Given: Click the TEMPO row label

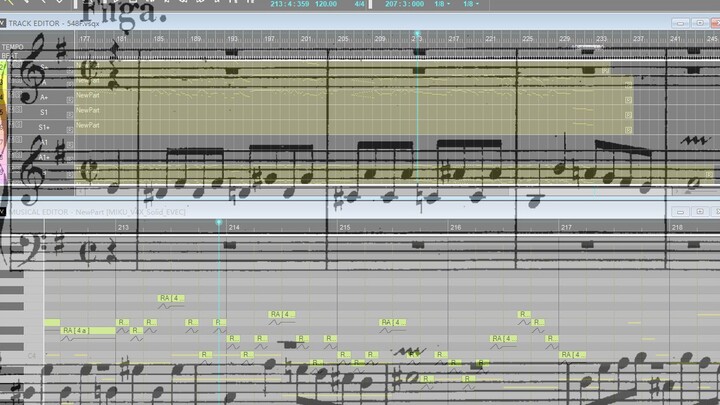Looking at the screenshot, I should pyautogui.click(x=12, y=47).
